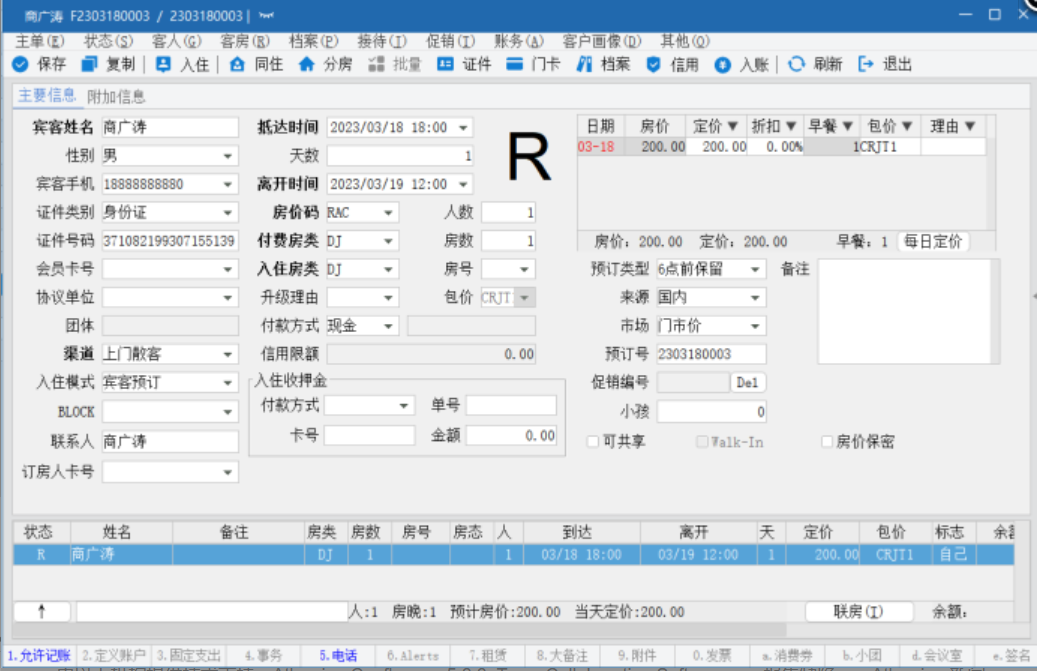Open the 客户画像(D) menu
The image size is (1037, 671).
(602, 41)
